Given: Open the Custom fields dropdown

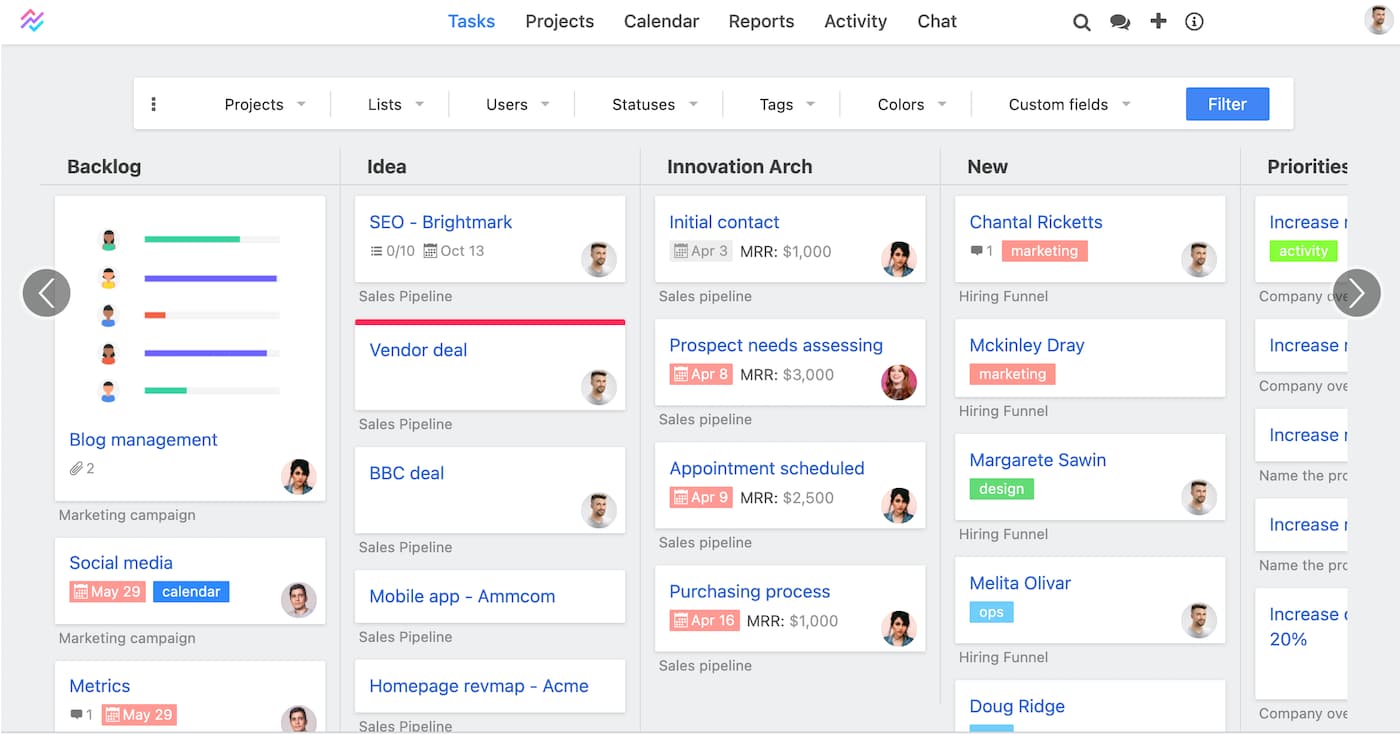Looking at the screenshot, I should coord(1070,104).
